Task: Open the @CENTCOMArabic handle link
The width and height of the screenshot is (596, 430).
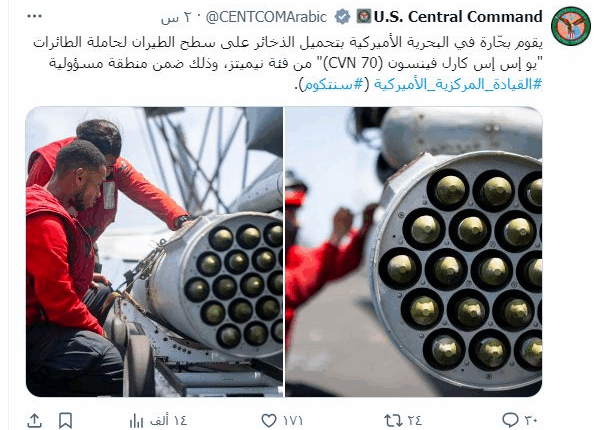Action: pyautogui.click(x=266, y=17)
